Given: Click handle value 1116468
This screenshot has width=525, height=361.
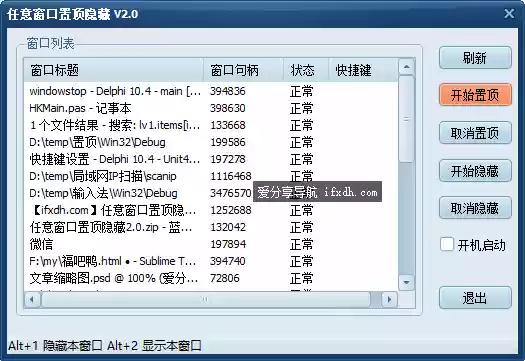Looking at the screenshot, I should 231,176.
